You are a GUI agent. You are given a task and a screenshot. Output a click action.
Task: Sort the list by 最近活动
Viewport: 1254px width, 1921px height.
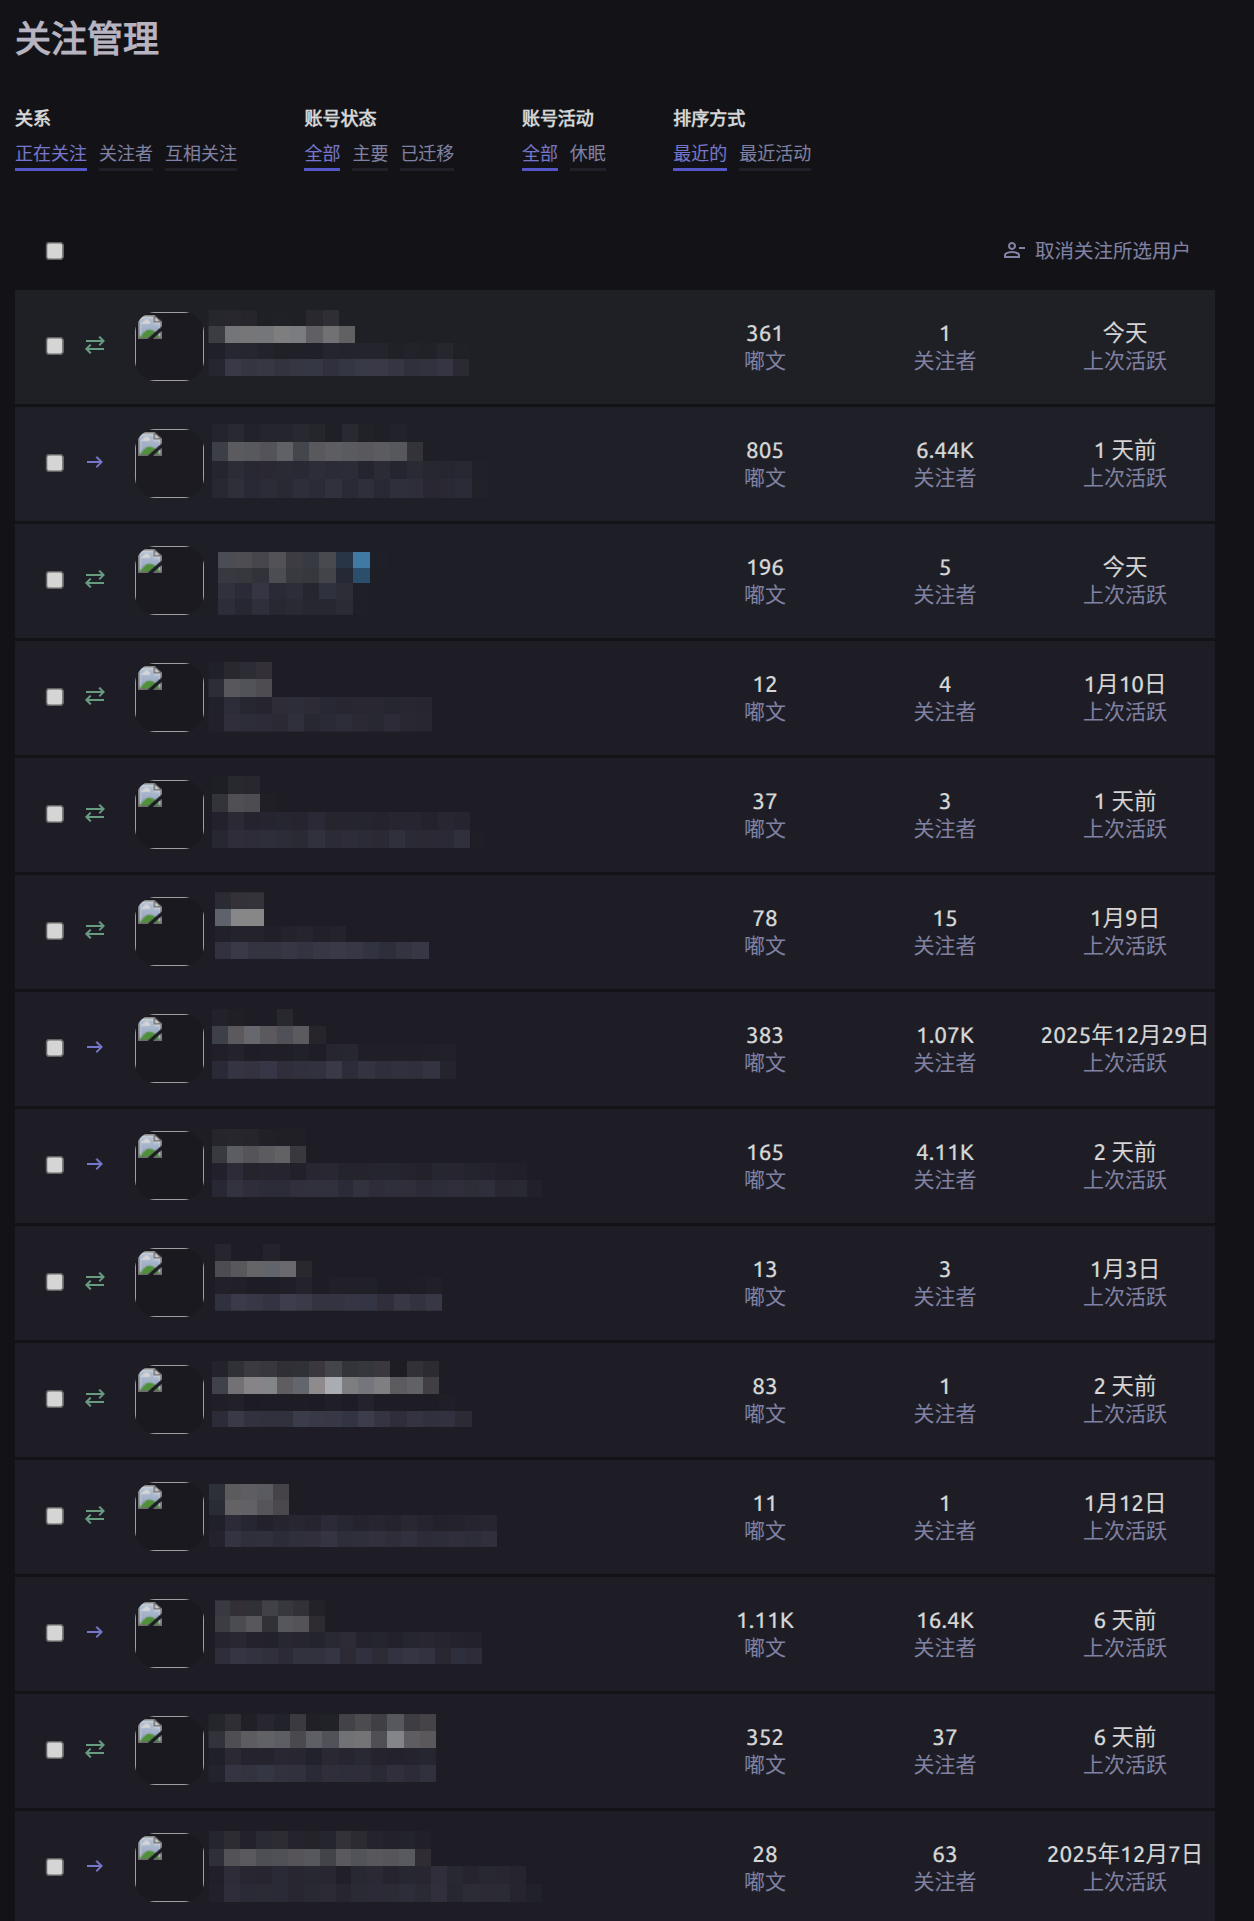click(x=775, y=154)
